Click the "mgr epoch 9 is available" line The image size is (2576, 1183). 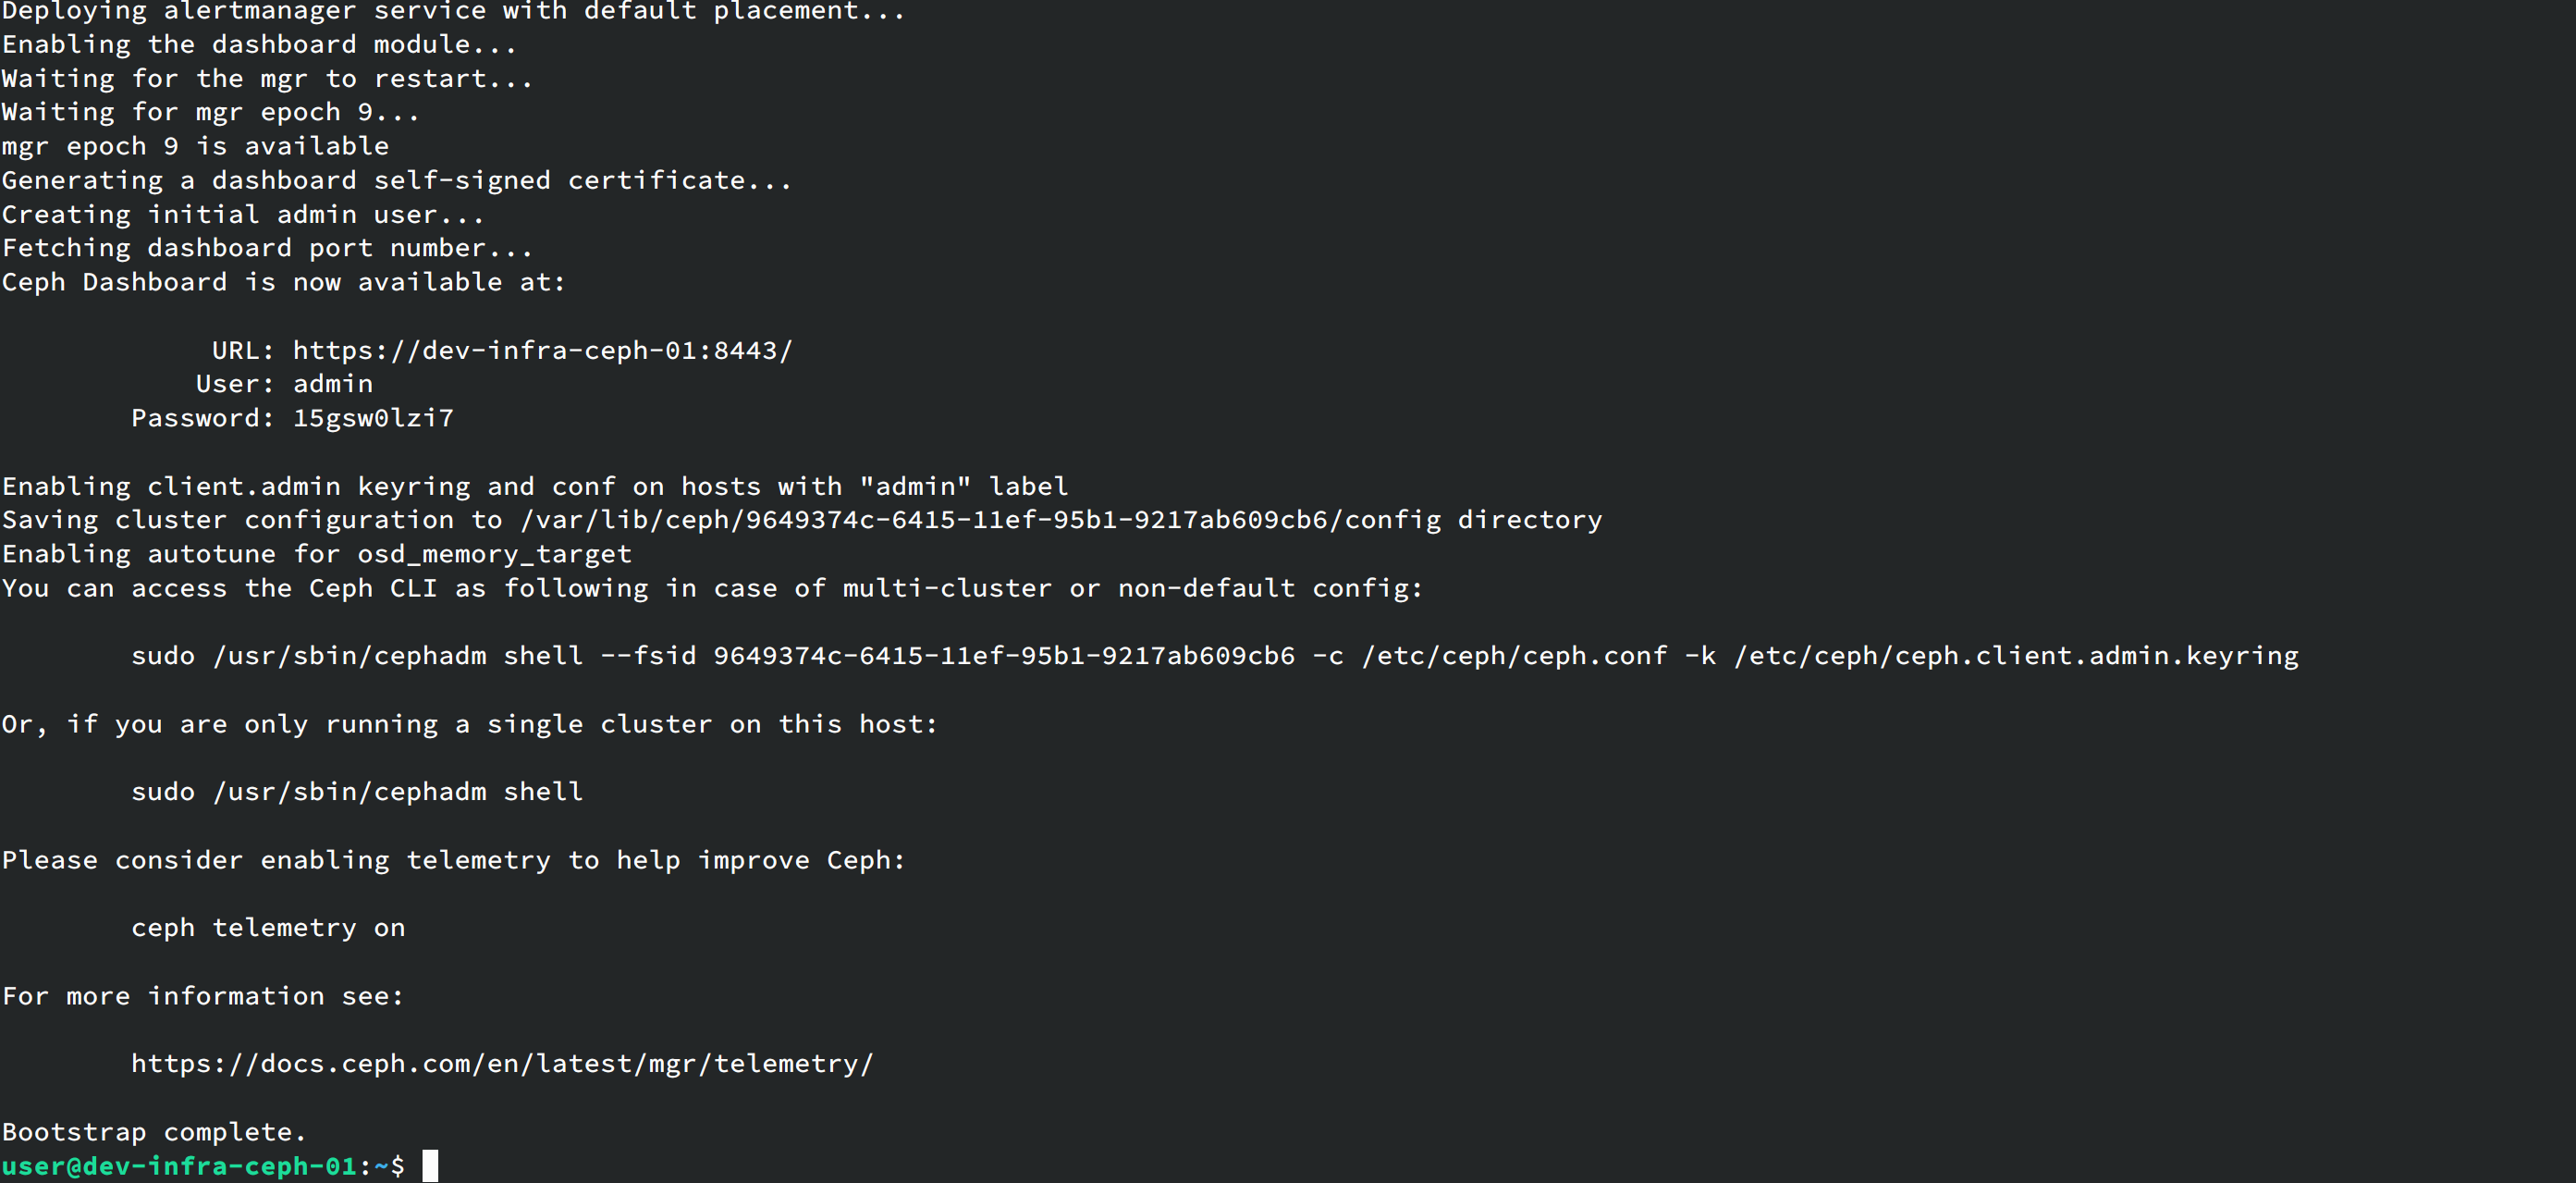coord(195,146)
